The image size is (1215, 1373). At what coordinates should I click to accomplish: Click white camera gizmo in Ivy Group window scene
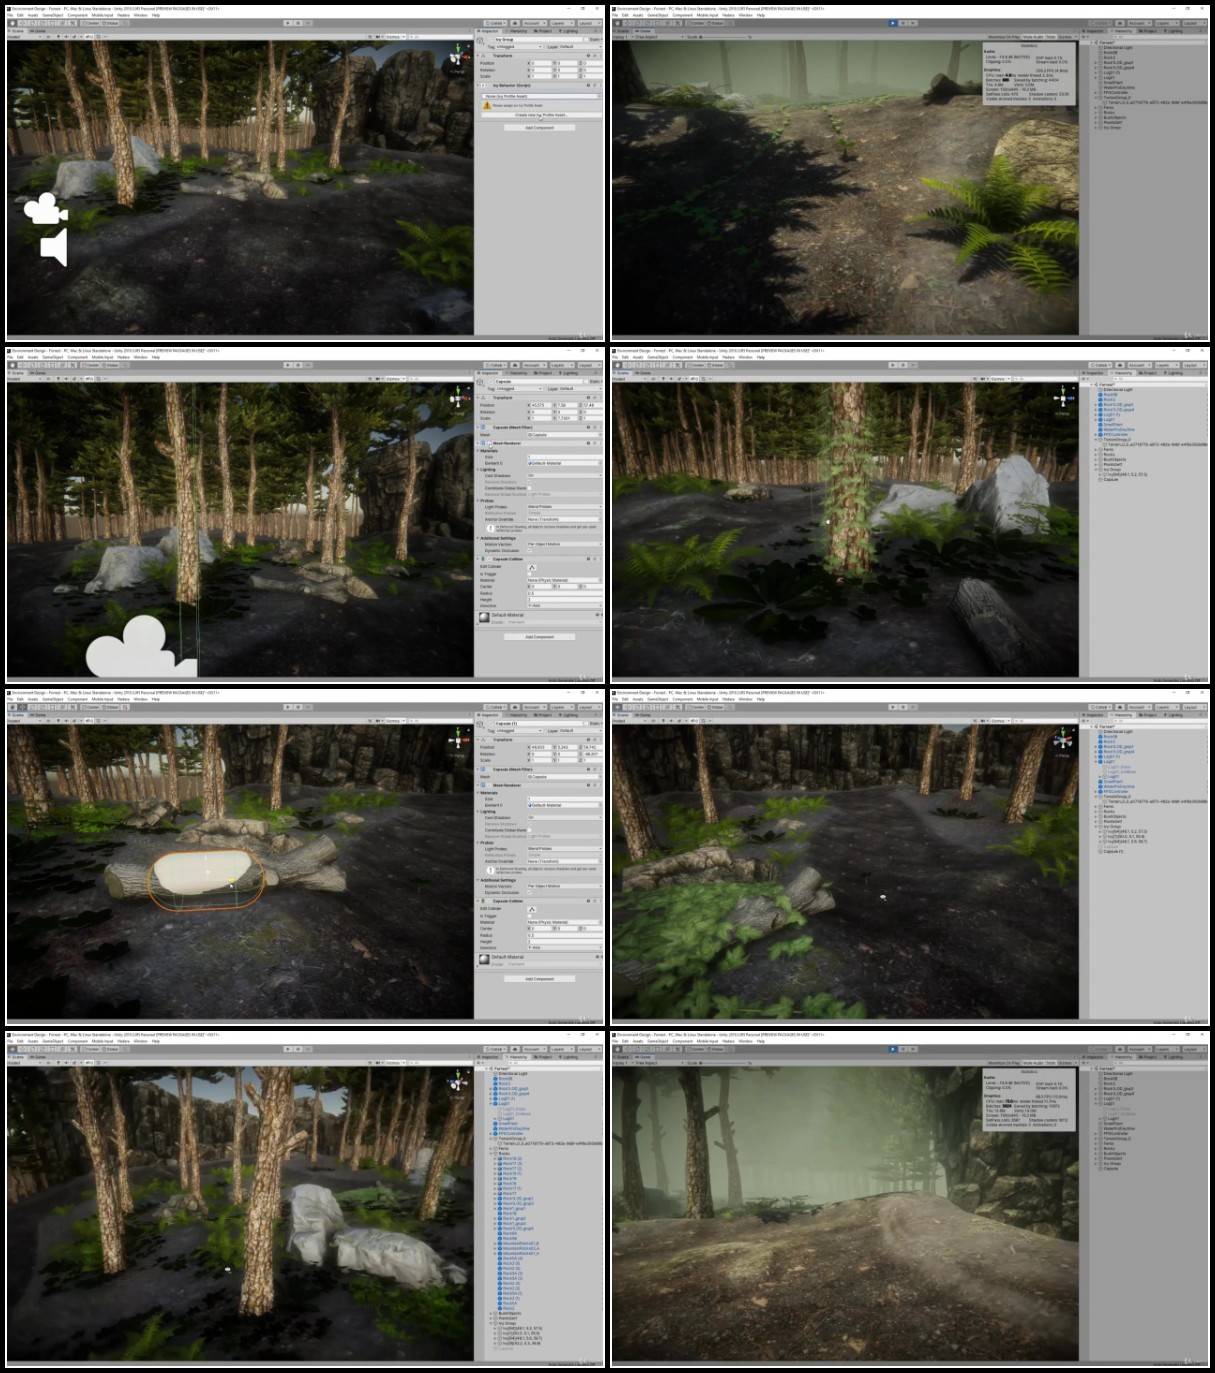[x=45, y=209]
